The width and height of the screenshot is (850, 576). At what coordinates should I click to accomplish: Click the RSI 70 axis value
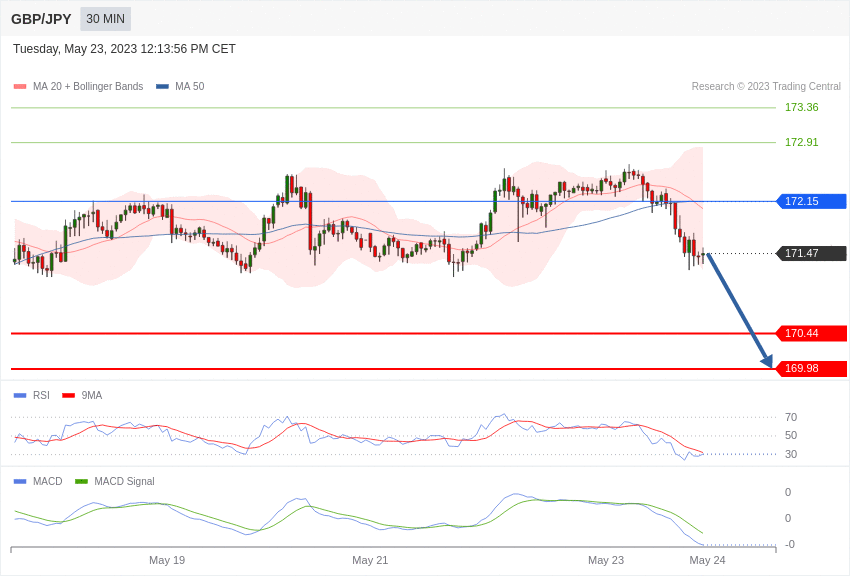click(791, 418)
